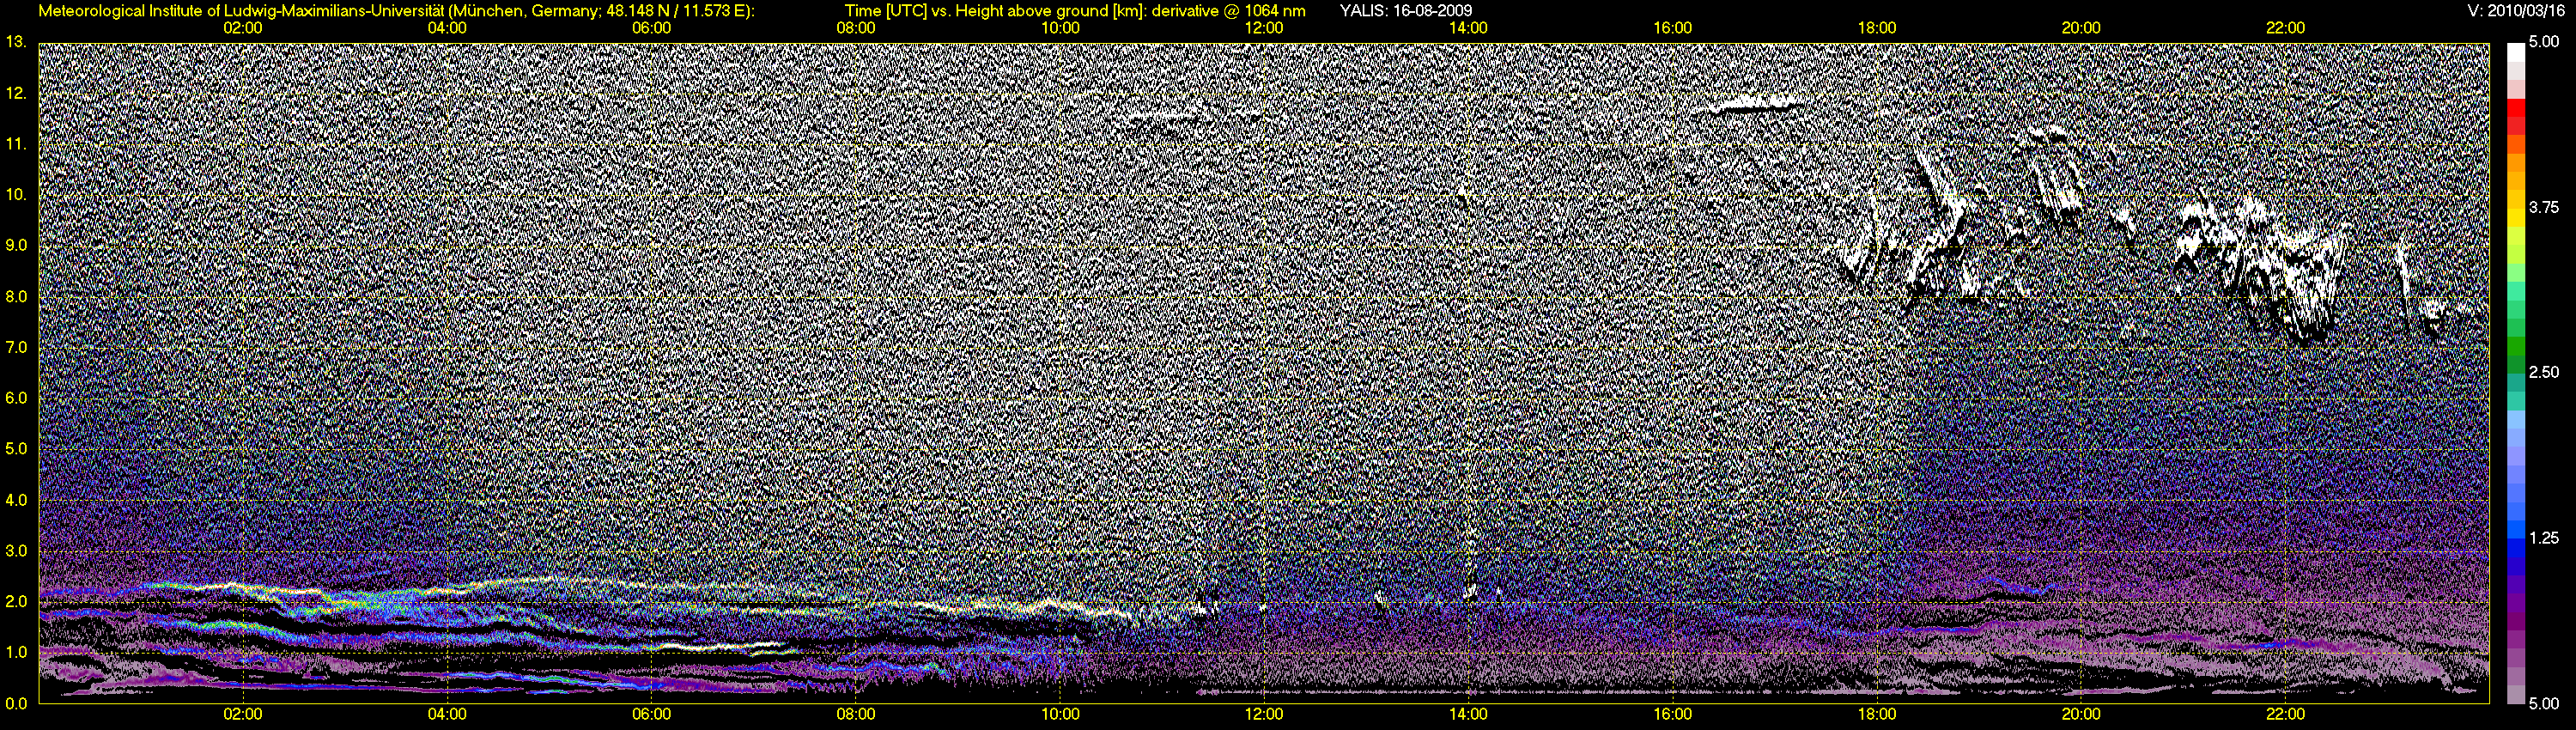Click the 4.0 height axis label

16,499
